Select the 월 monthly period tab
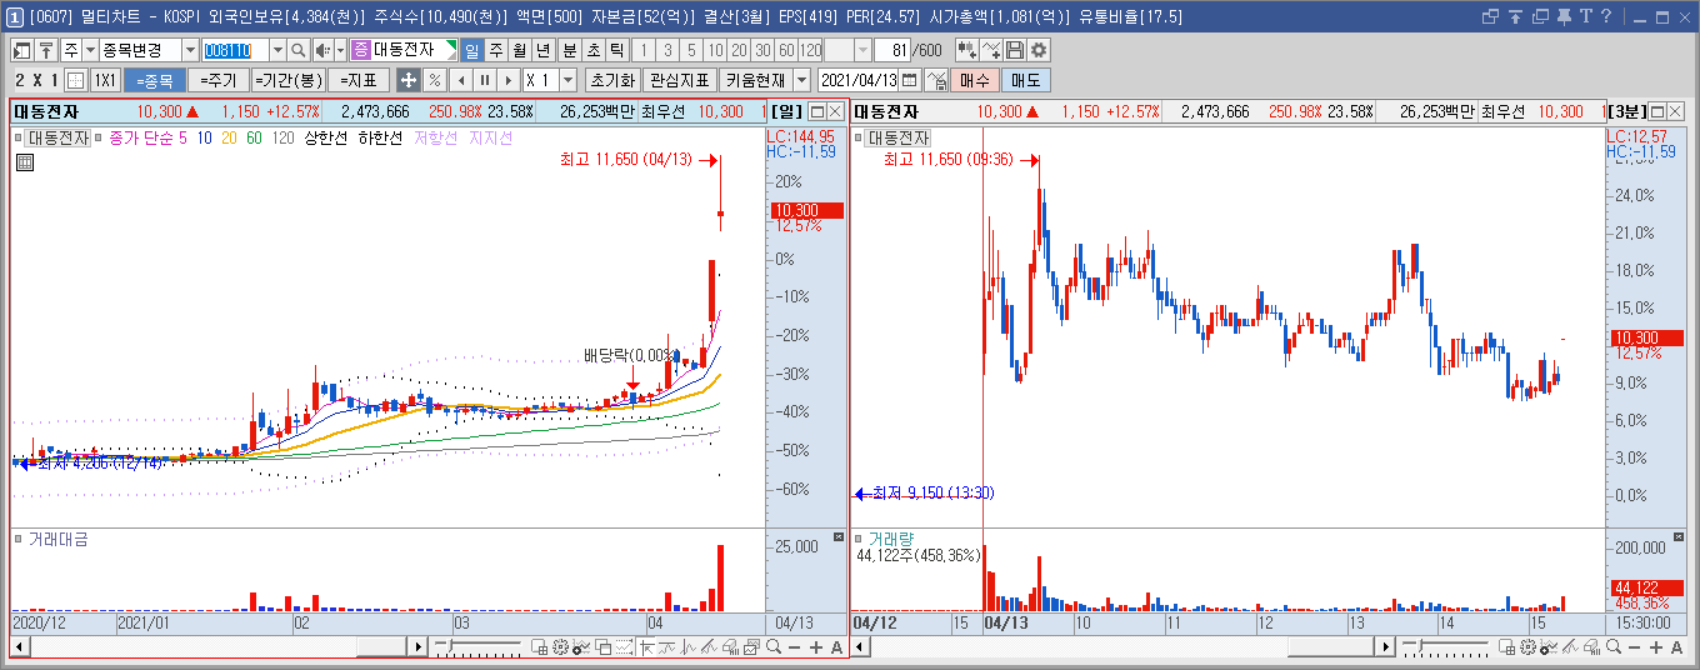The width and height of the screenshot is (1700, 670). [520, 50]
